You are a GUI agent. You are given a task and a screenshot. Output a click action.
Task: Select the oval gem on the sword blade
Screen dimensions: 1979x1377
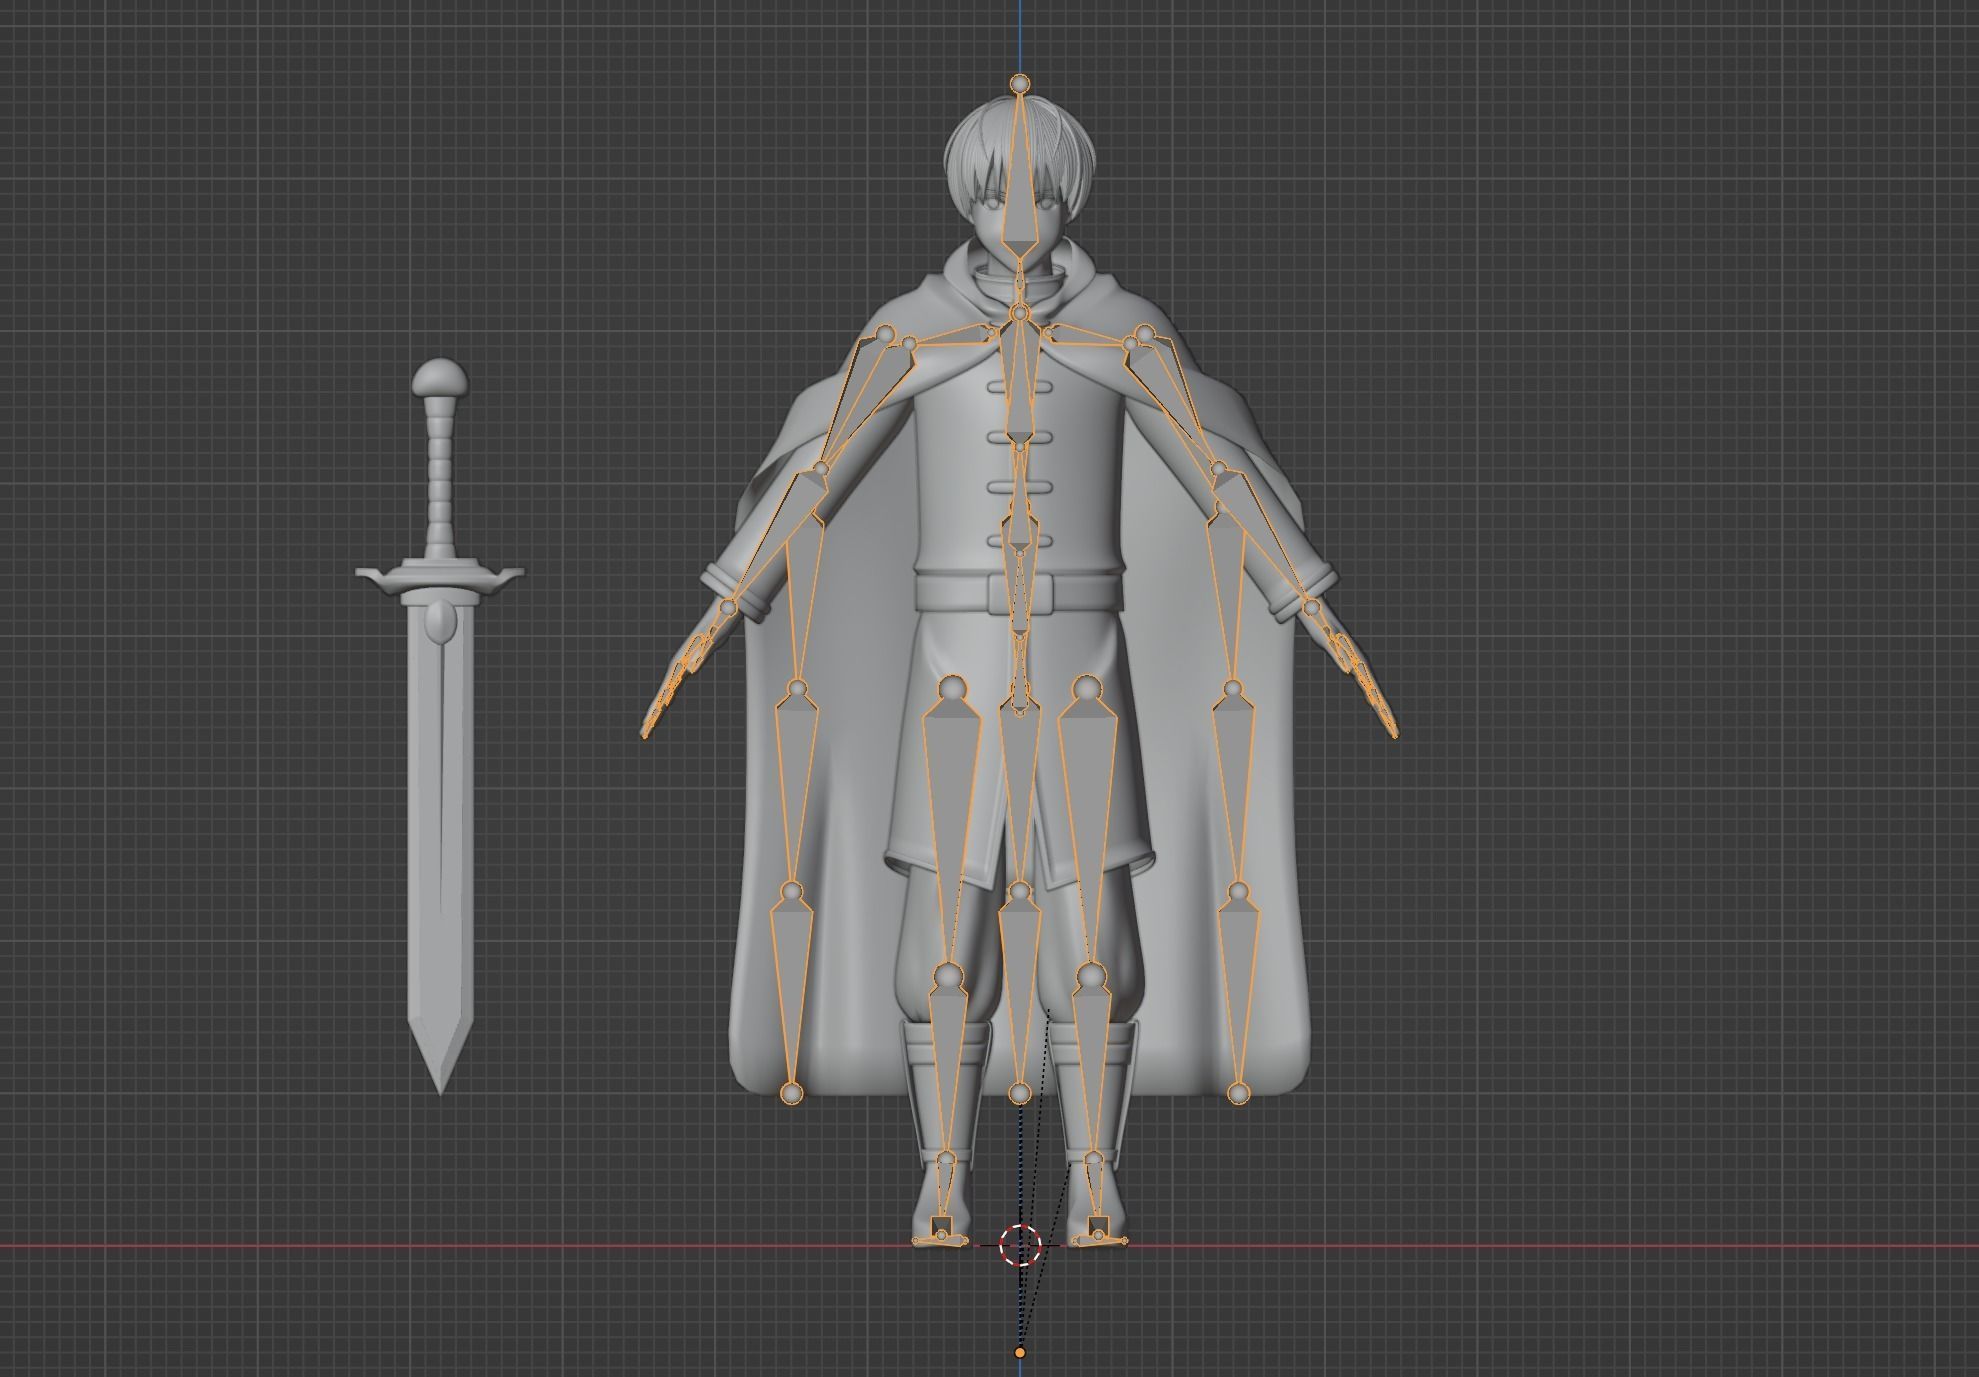(x=439, y=622)
